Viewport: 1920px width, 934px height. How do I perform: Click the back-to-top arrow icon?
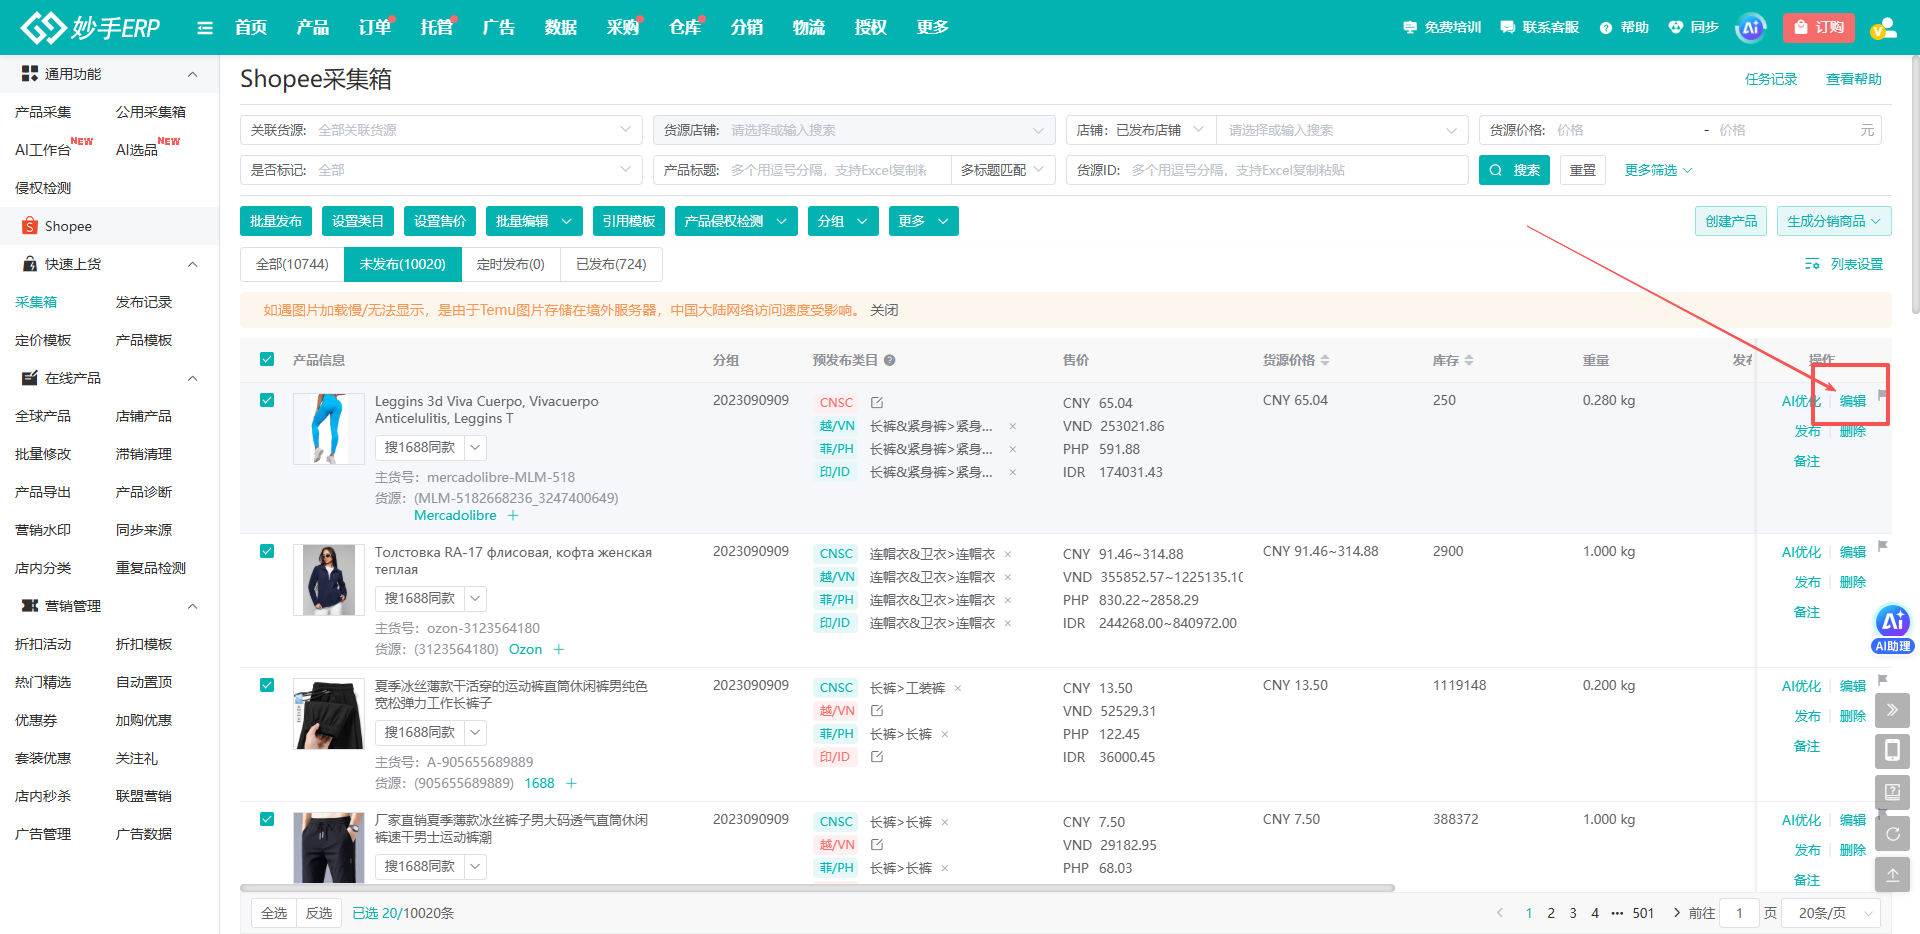(x=1892, y=875)
